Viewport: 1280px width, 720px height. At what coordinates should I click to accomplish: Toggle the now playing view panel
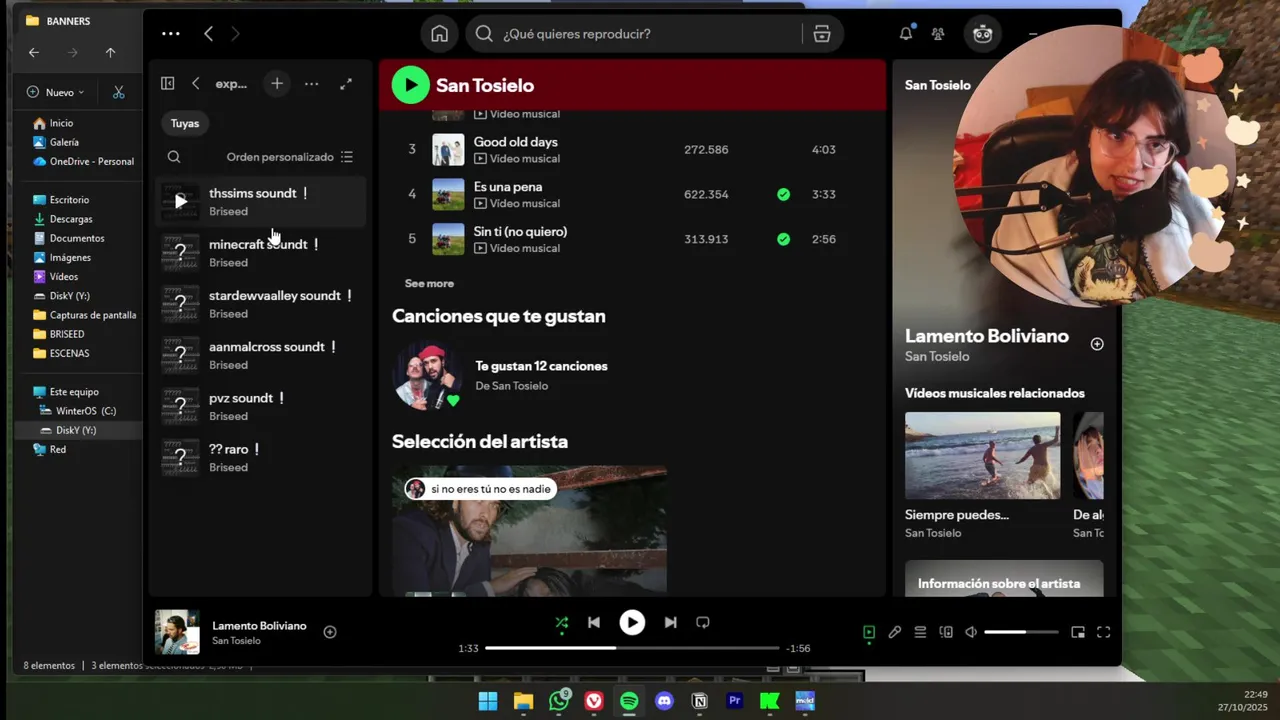[869, 632]
